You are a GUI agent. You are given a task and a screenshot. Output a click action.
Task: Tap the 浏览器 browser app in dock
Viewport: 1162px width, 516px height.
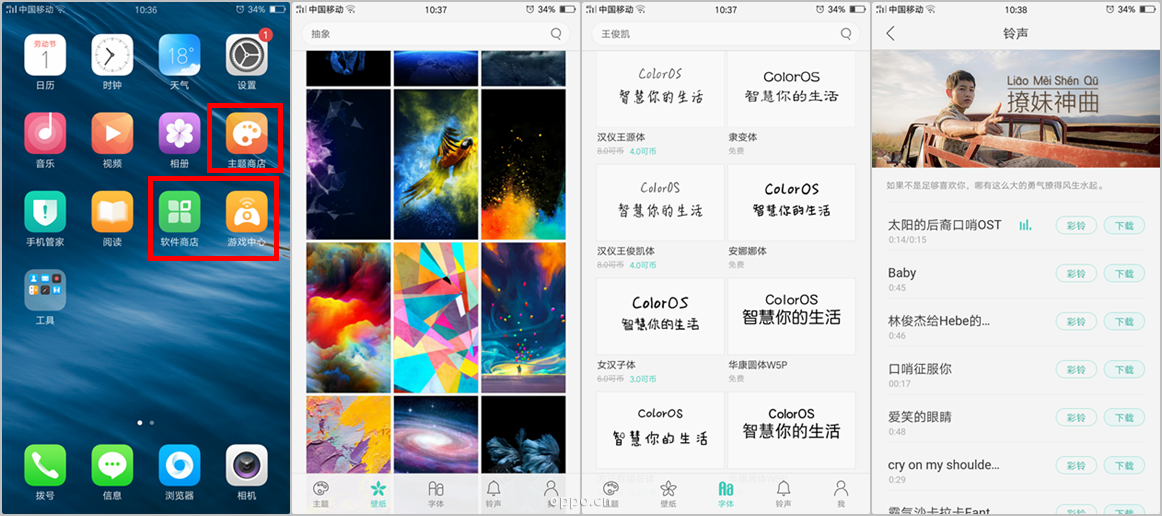(x=179, y=466)
